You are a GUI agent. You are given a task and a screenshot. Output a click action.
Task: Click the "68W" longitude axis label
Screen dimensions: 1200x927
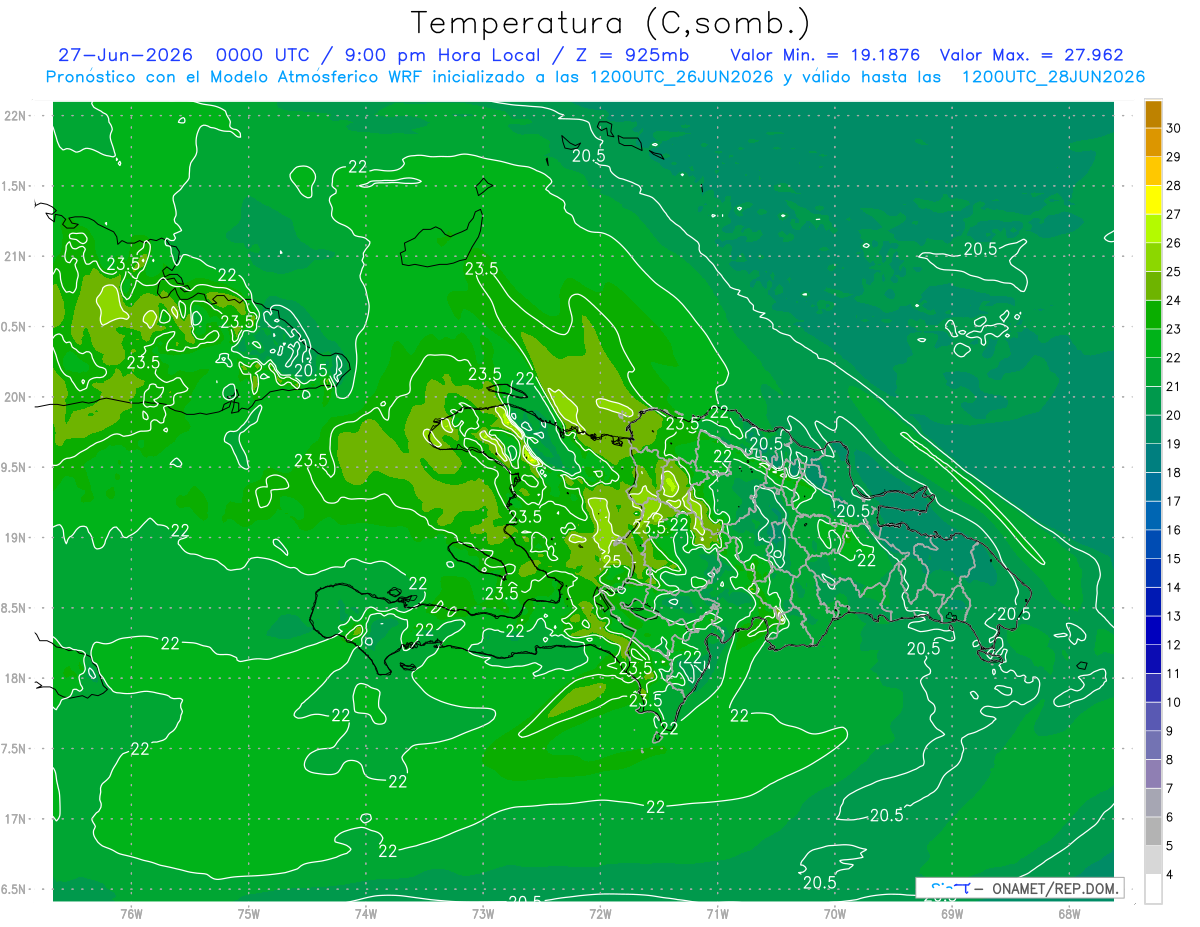[1068, 913]
